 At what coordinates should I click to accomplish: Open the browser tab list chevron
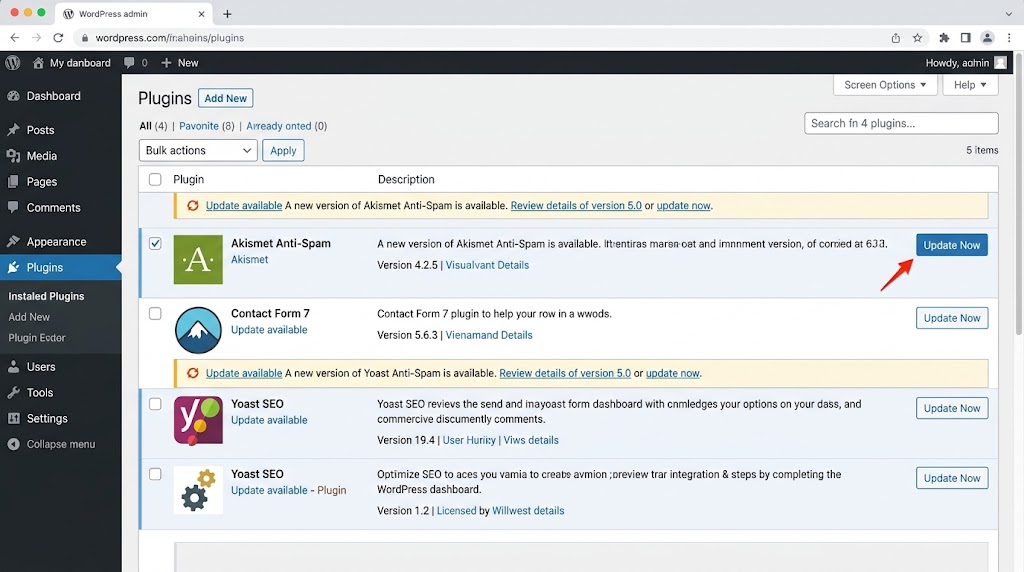(x=1008, y=14)
